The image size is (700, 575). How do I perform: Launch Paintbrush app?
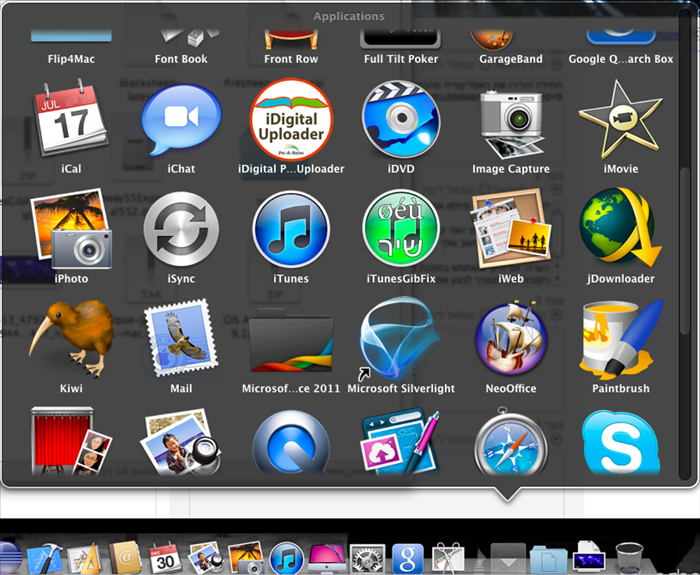(x=621, y=339)
